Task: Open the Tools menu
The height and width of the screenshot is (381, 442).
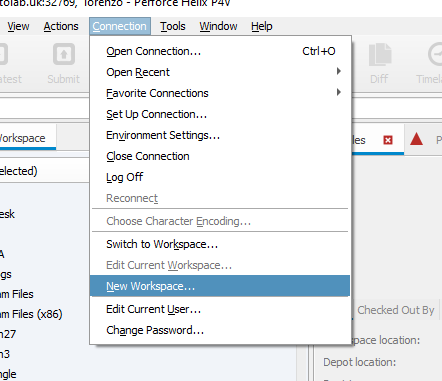Action: click(173, 26)
